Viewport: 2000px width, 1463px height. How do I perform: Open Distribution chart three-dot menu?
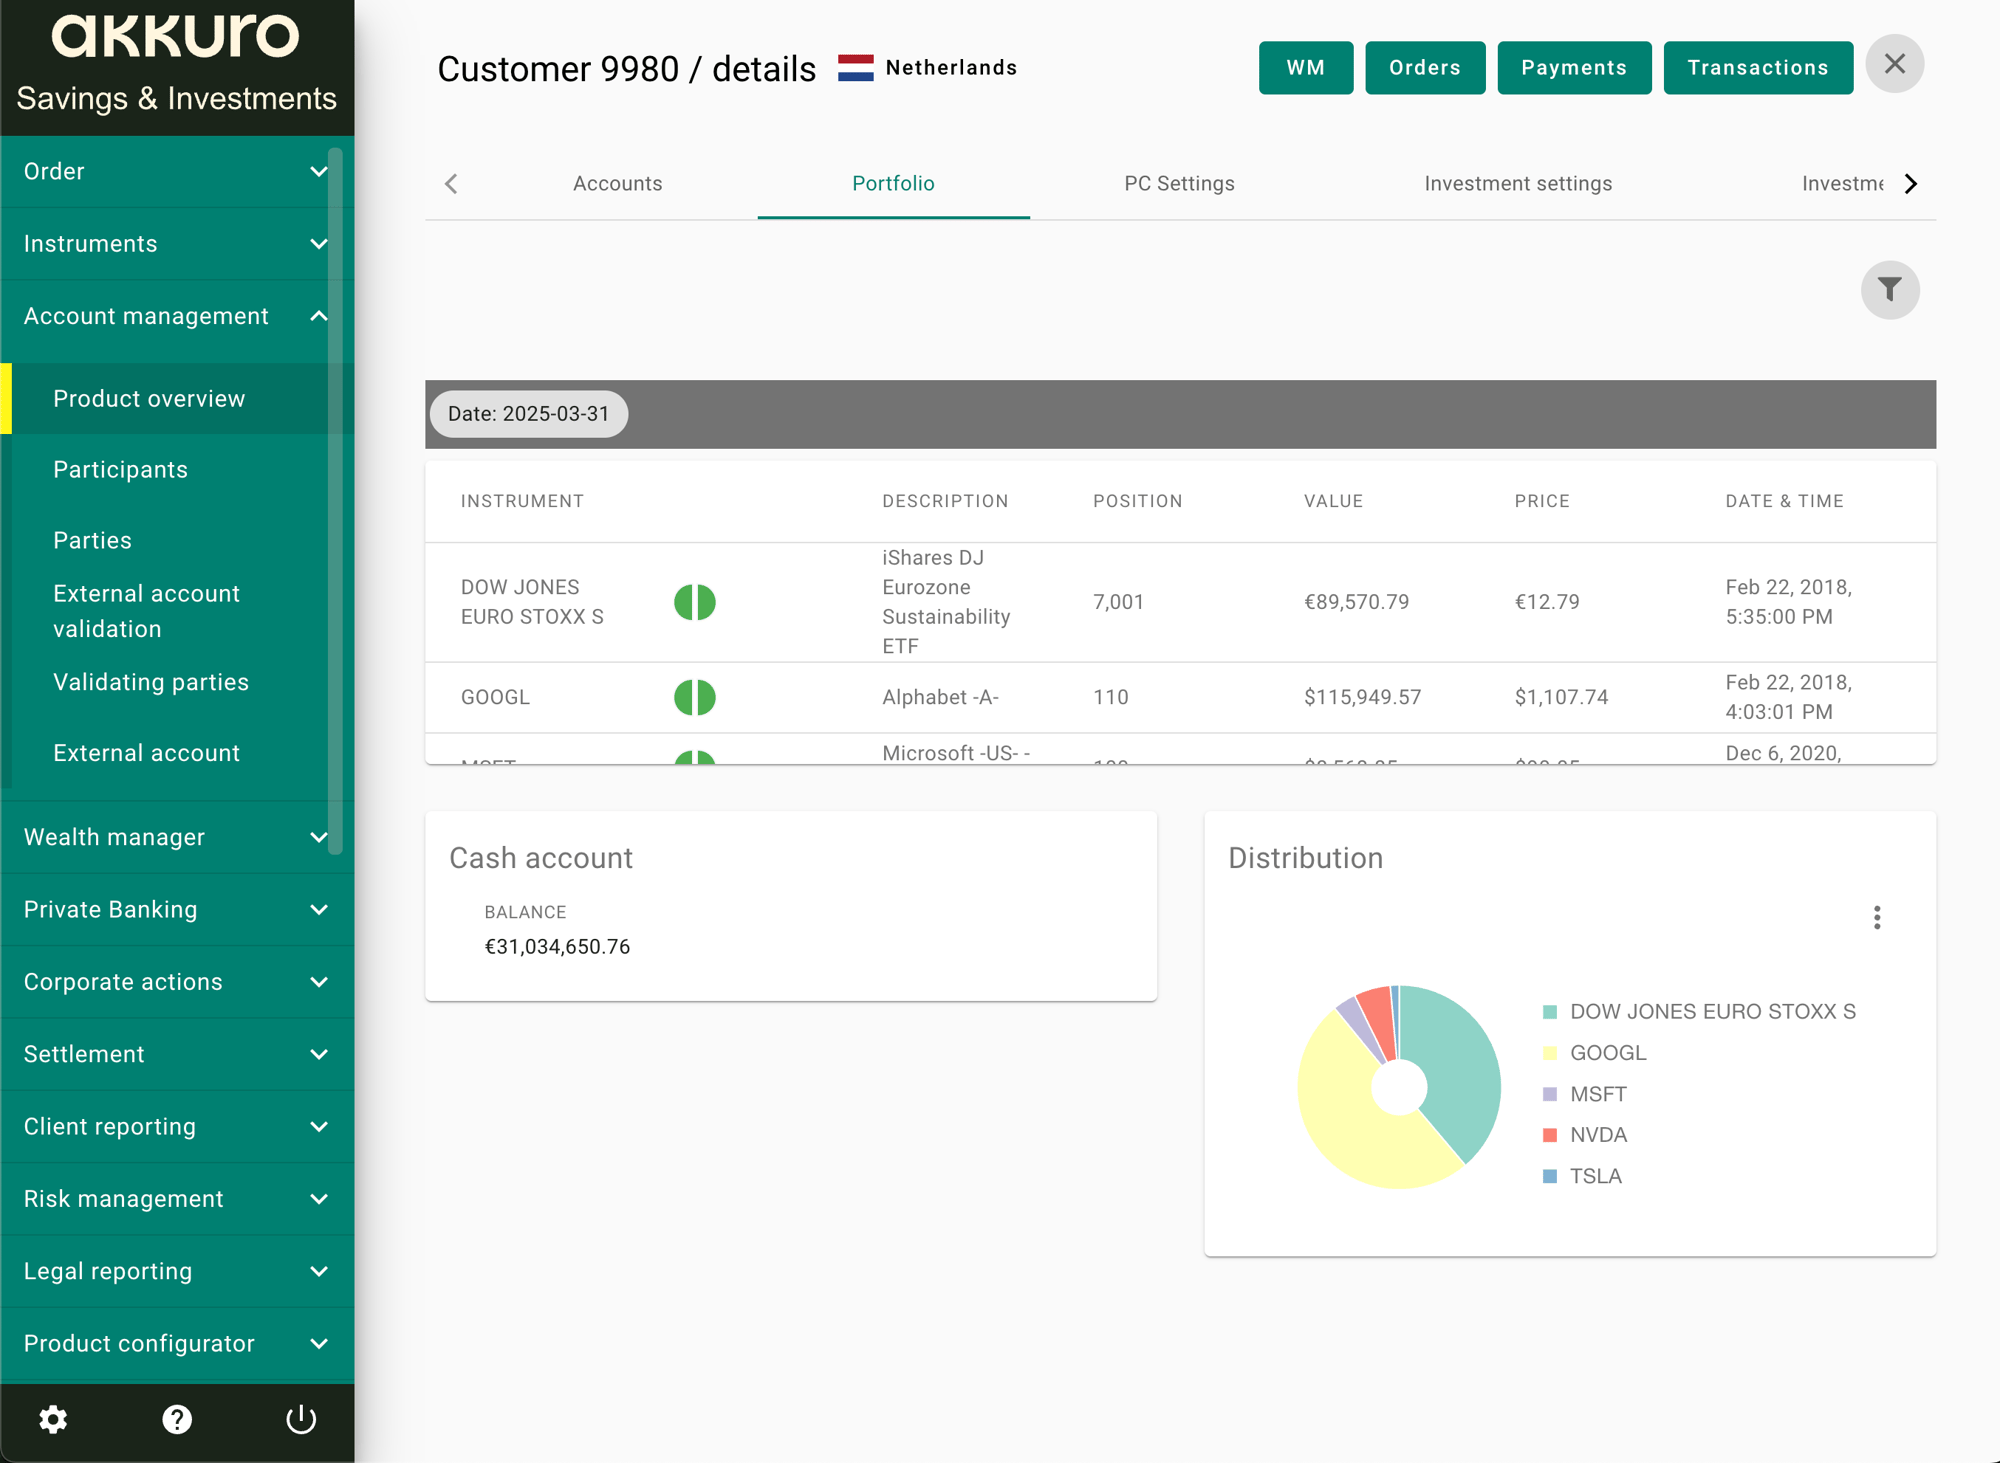[1877, 917]
